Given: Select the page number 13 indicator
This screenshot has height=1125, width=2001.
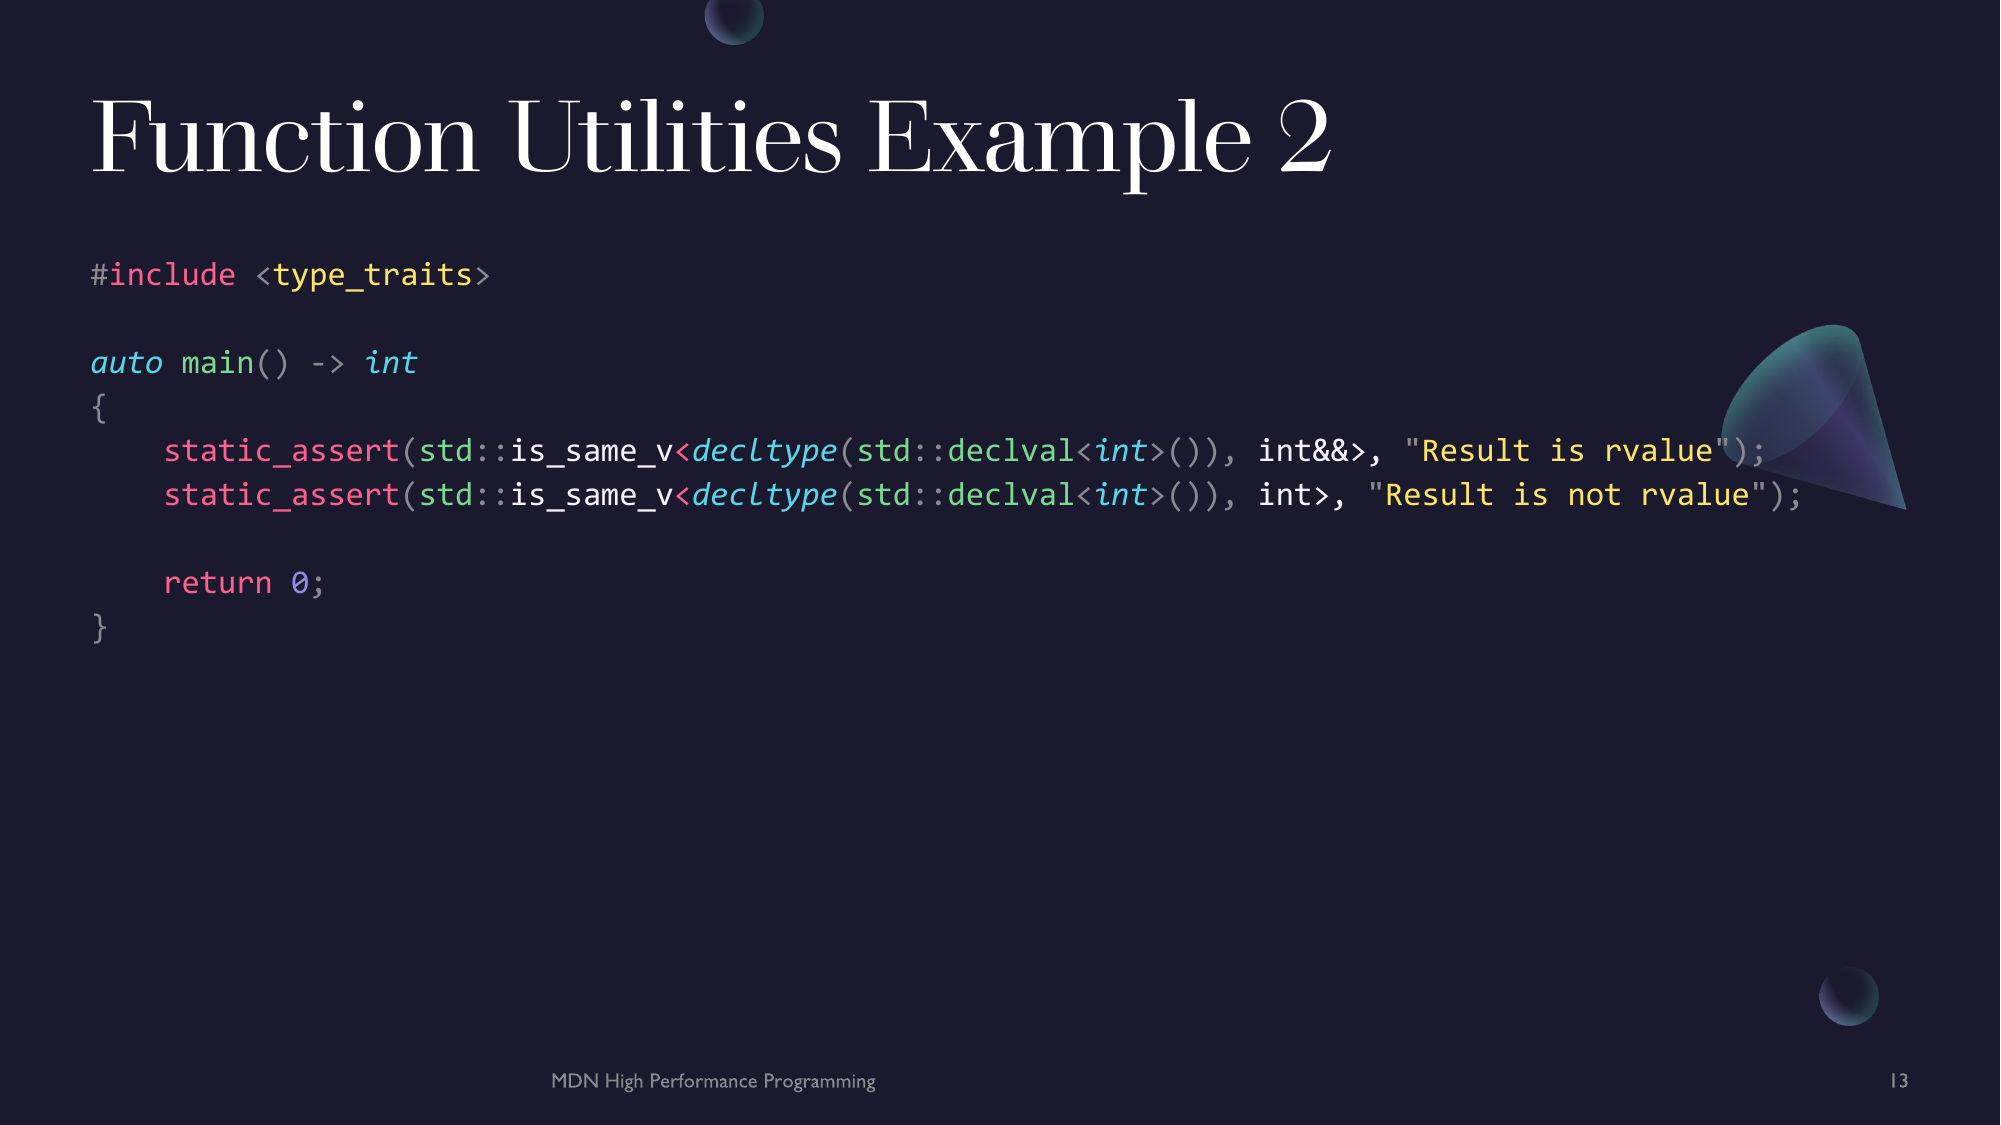Looking at the screenshot, I should (1901, 1081).
